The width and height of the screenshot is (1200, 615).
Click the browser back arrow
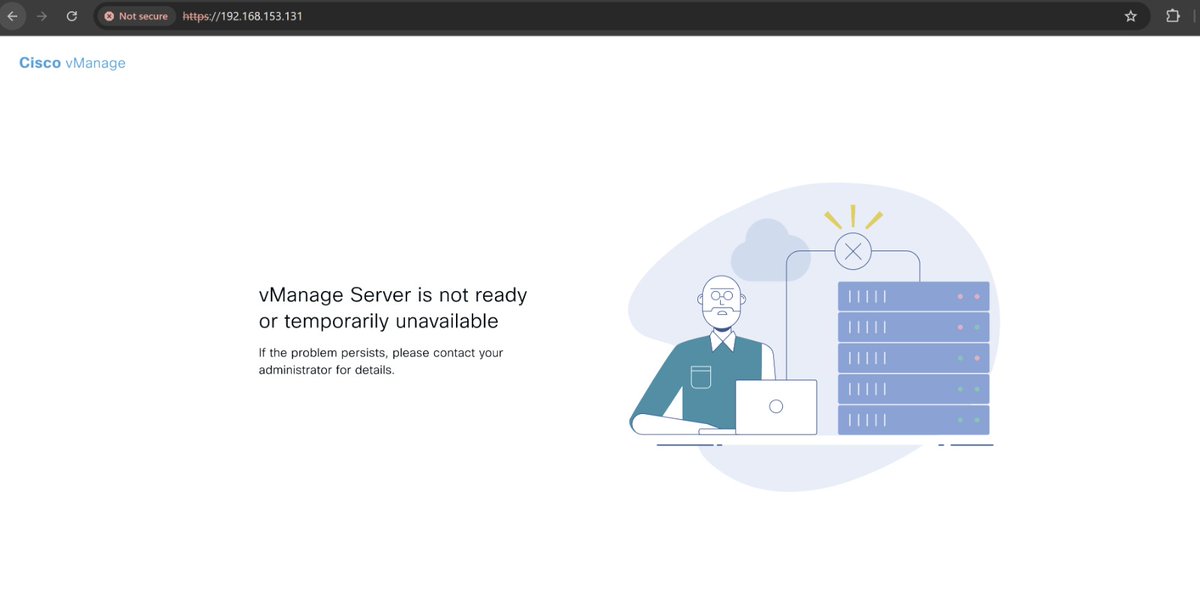[x=11, y=16]
